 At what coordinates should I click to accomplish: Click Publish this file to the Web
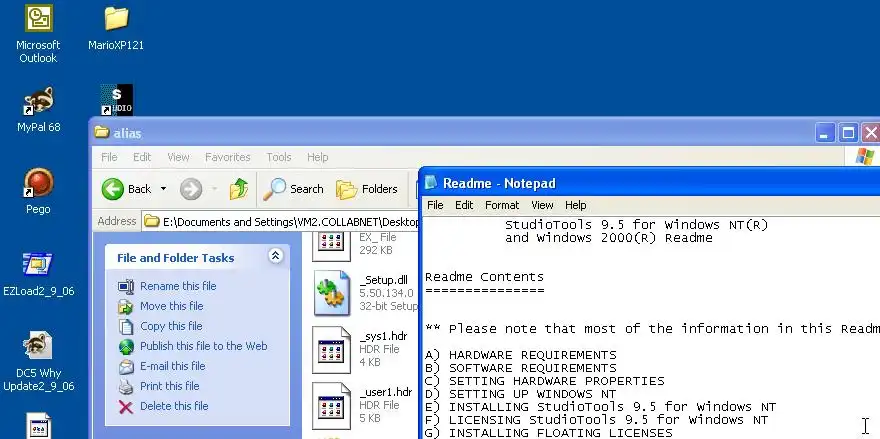click(x=204, y=346)
